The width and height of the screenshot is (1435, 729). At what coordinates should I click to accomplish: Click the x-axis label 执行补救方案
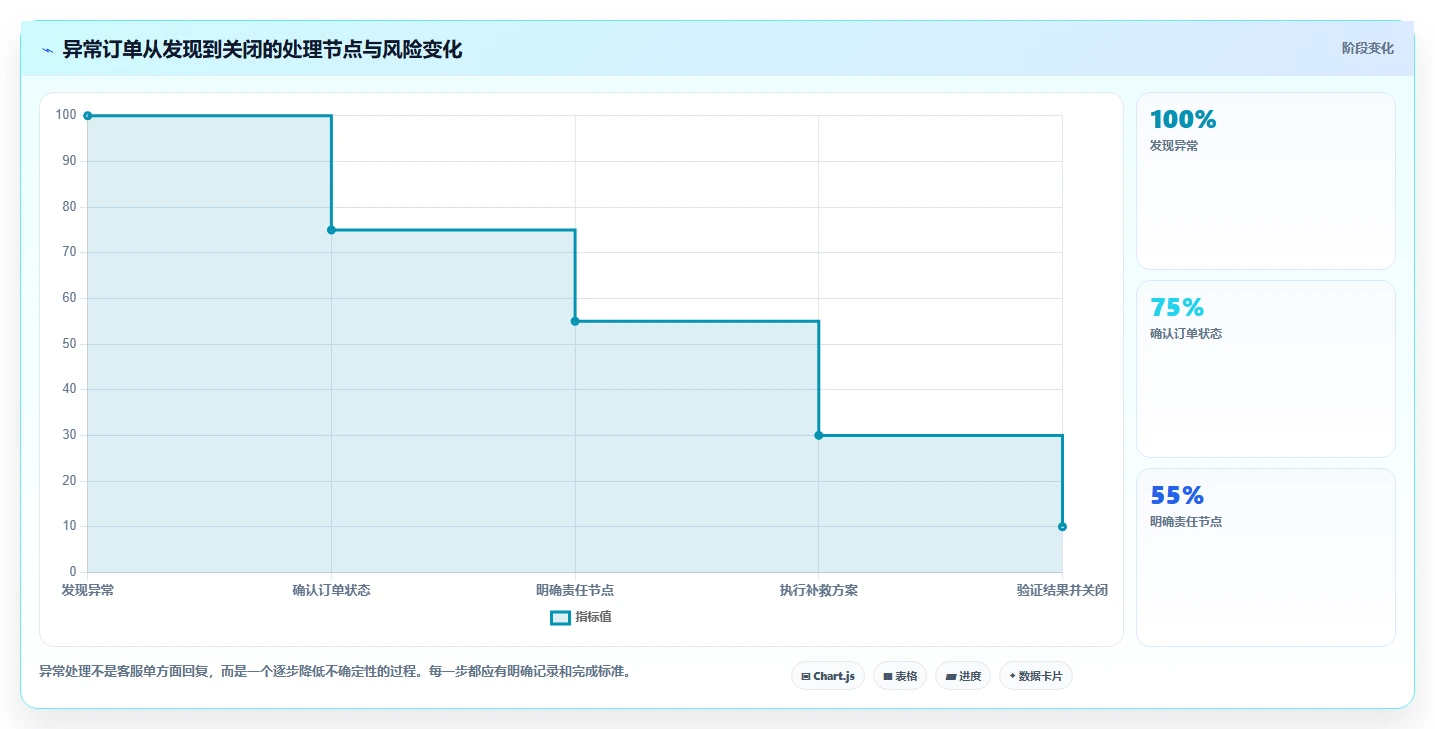coord(819,590)
